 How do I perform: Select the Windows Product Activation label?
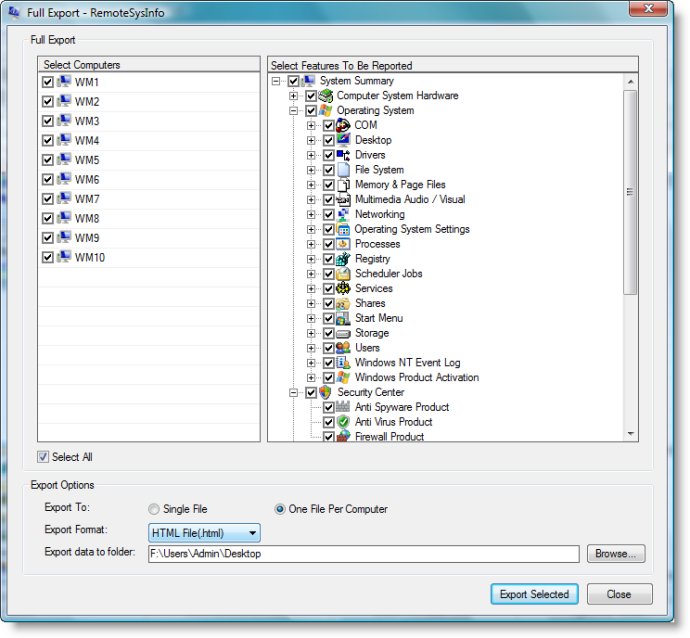pos(417,378)
